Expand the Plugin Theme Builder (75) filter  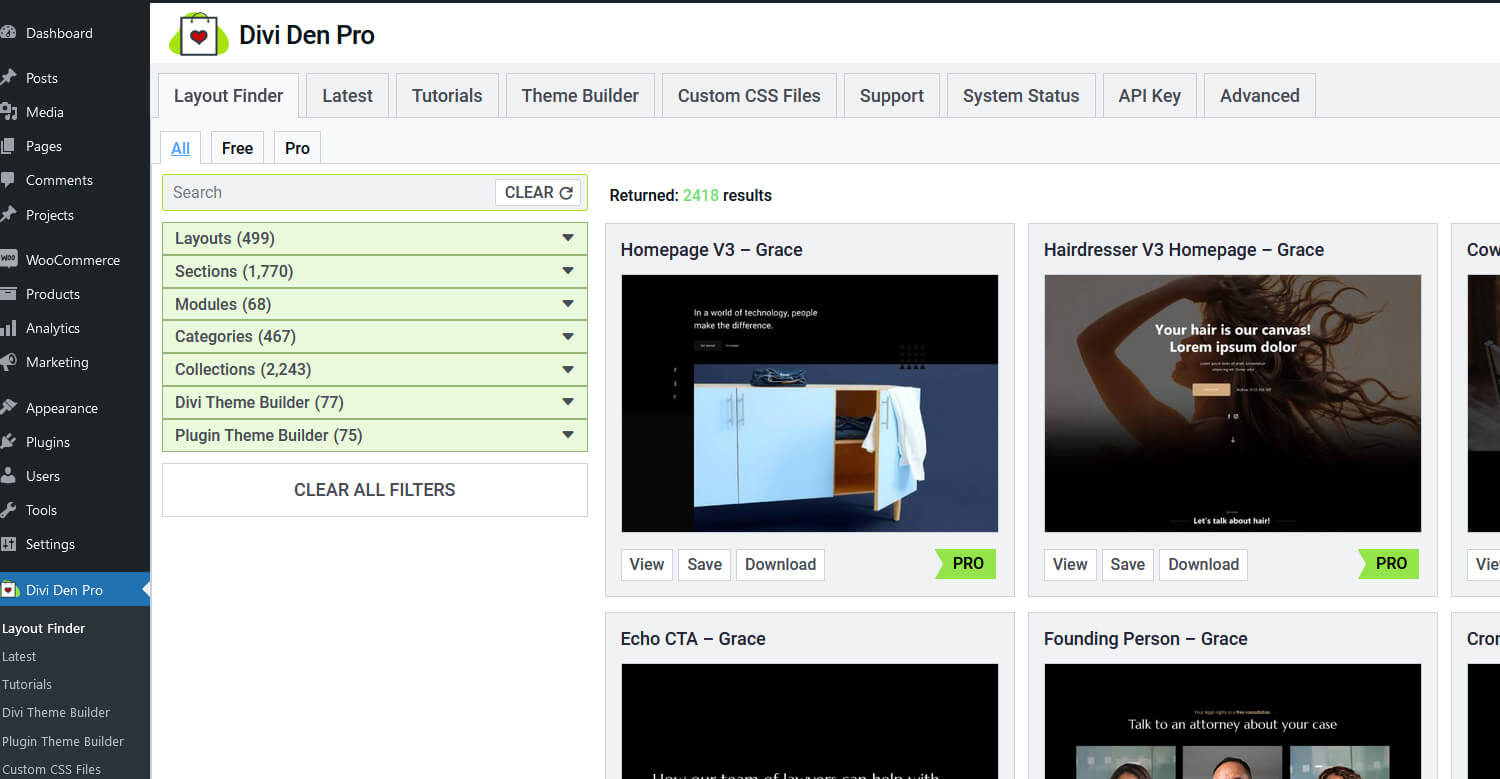(x=374, y=435)
